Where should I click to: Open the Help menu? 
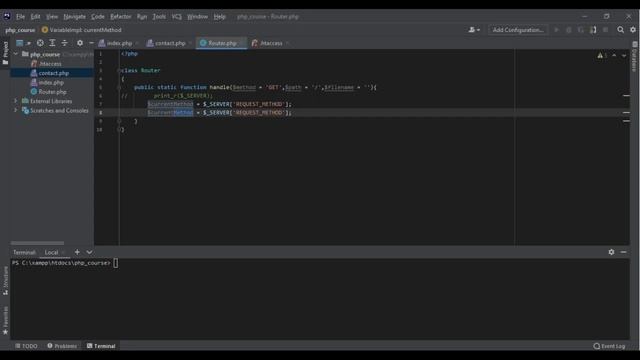pyautogui.click(x=220, y=17)
